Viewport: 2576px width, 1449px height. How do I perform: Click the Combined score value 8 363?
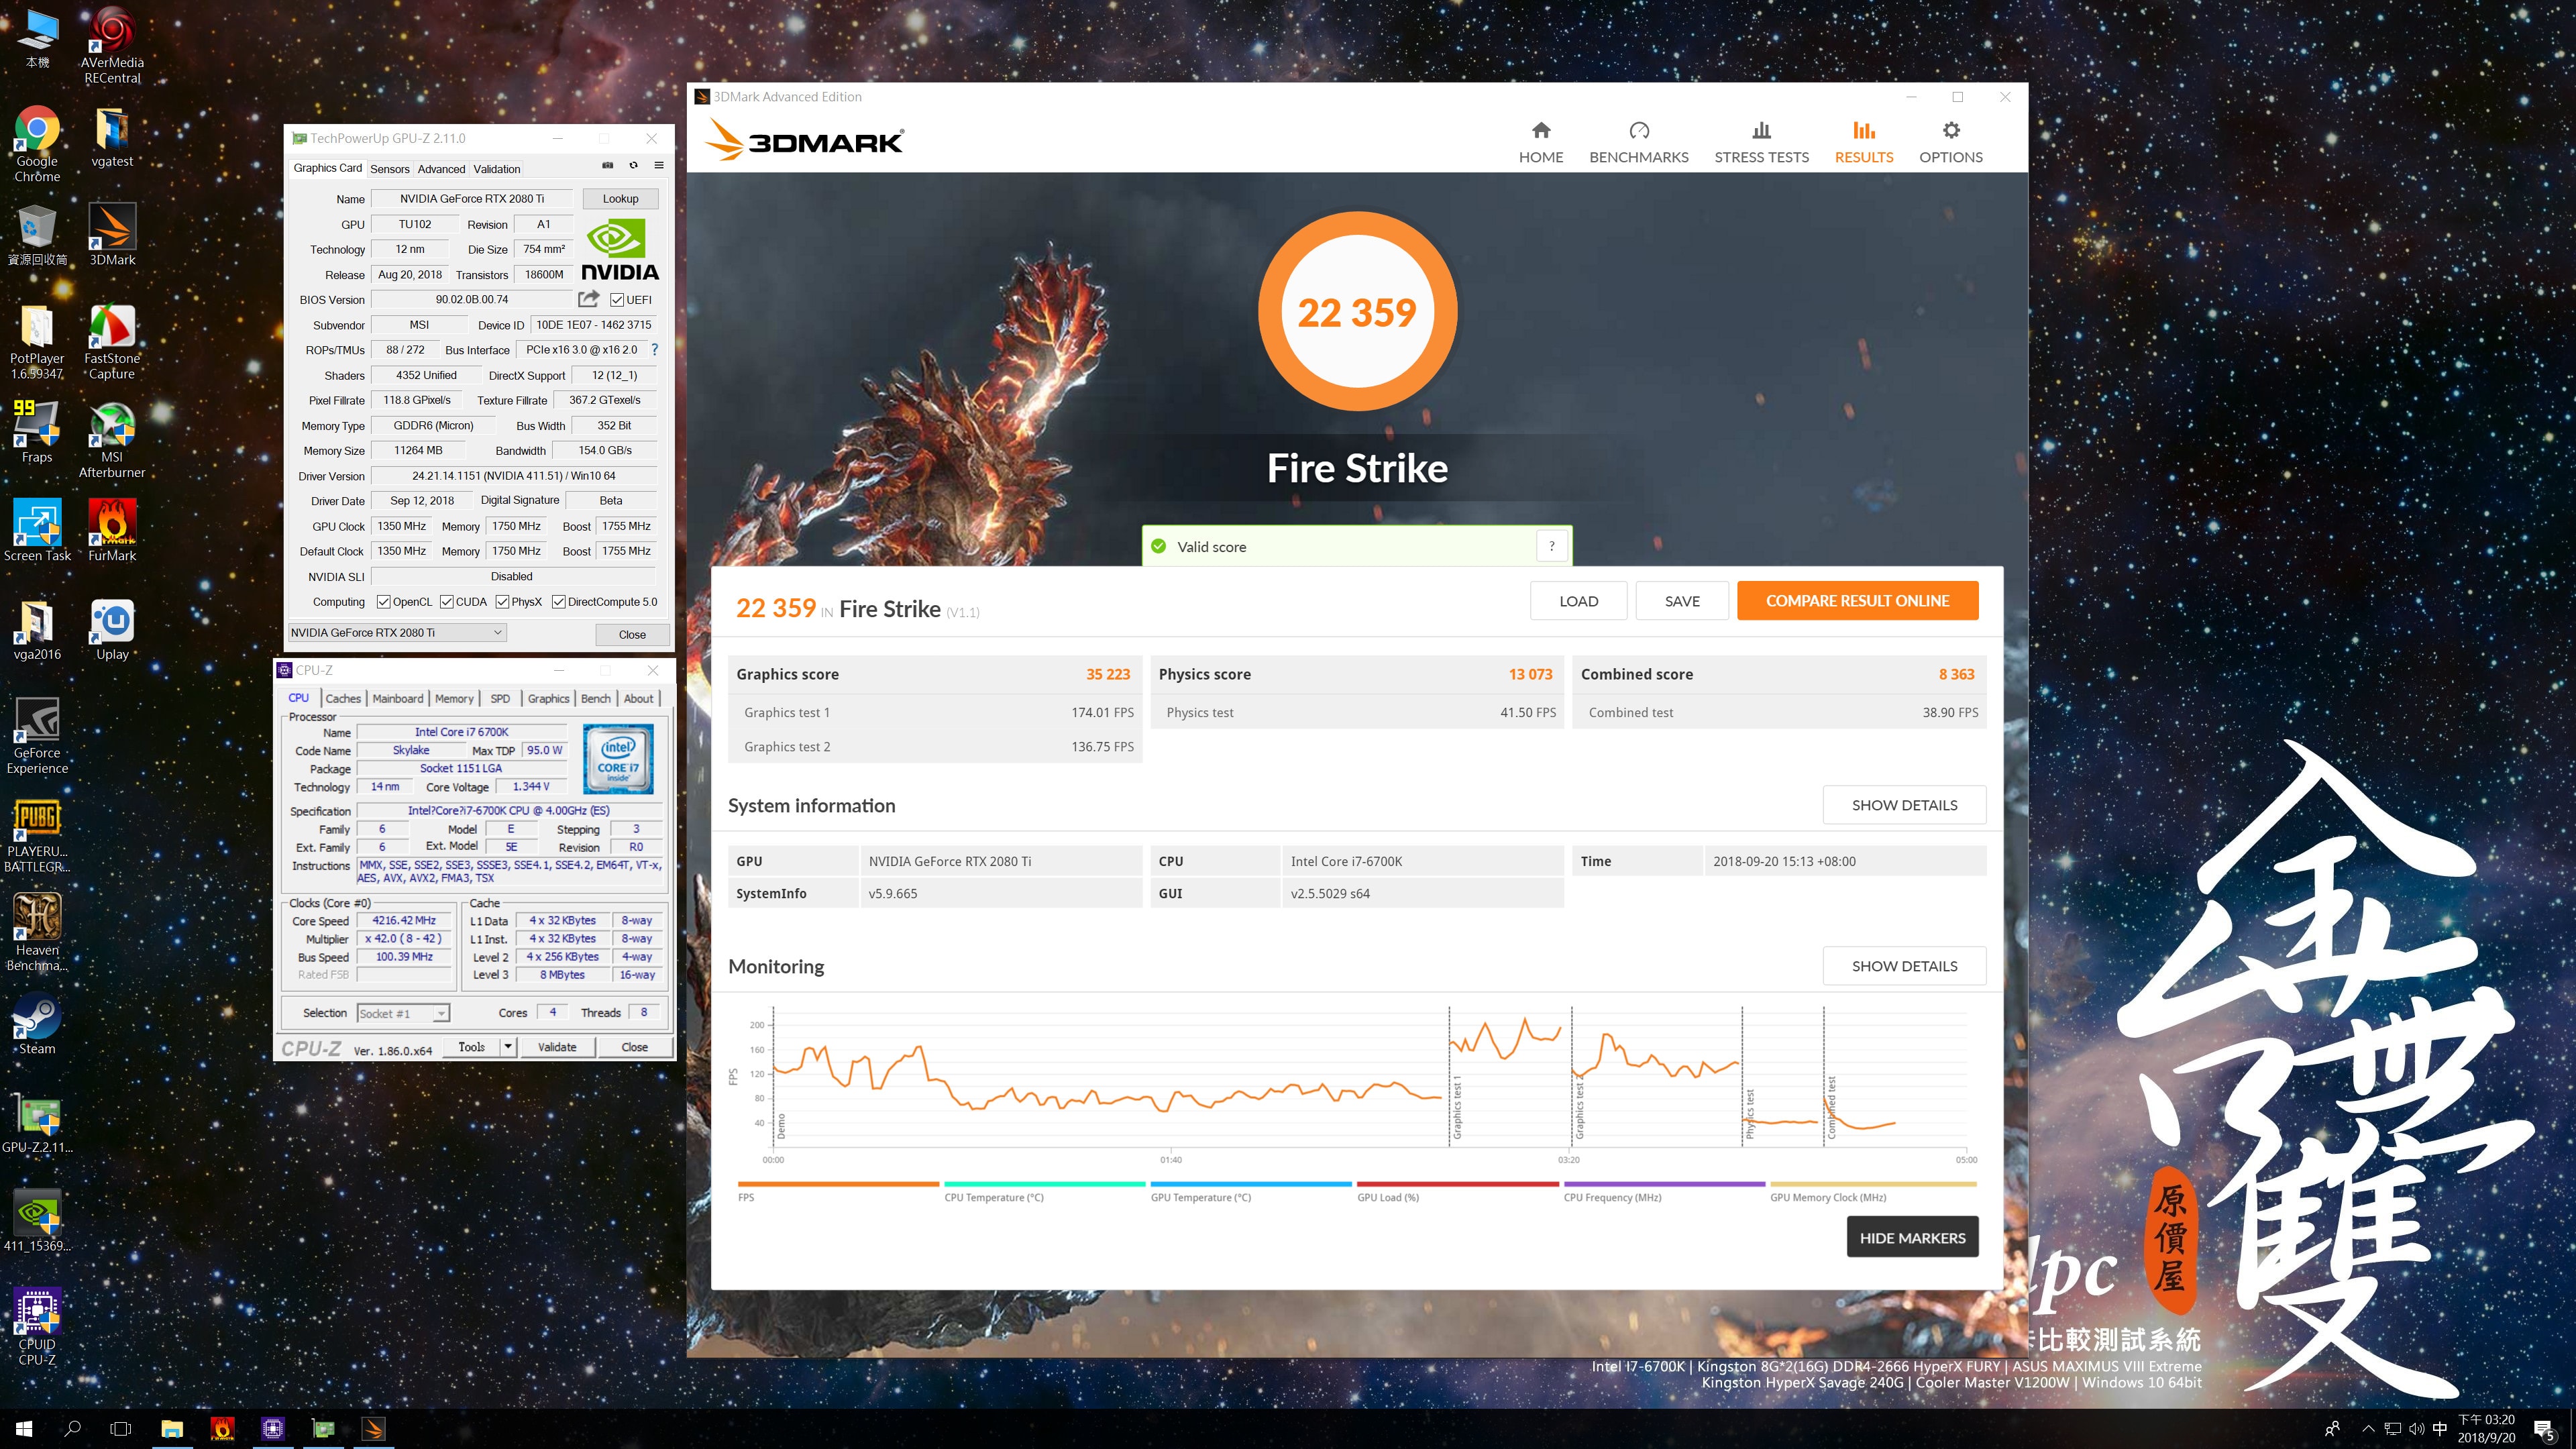1956,674
